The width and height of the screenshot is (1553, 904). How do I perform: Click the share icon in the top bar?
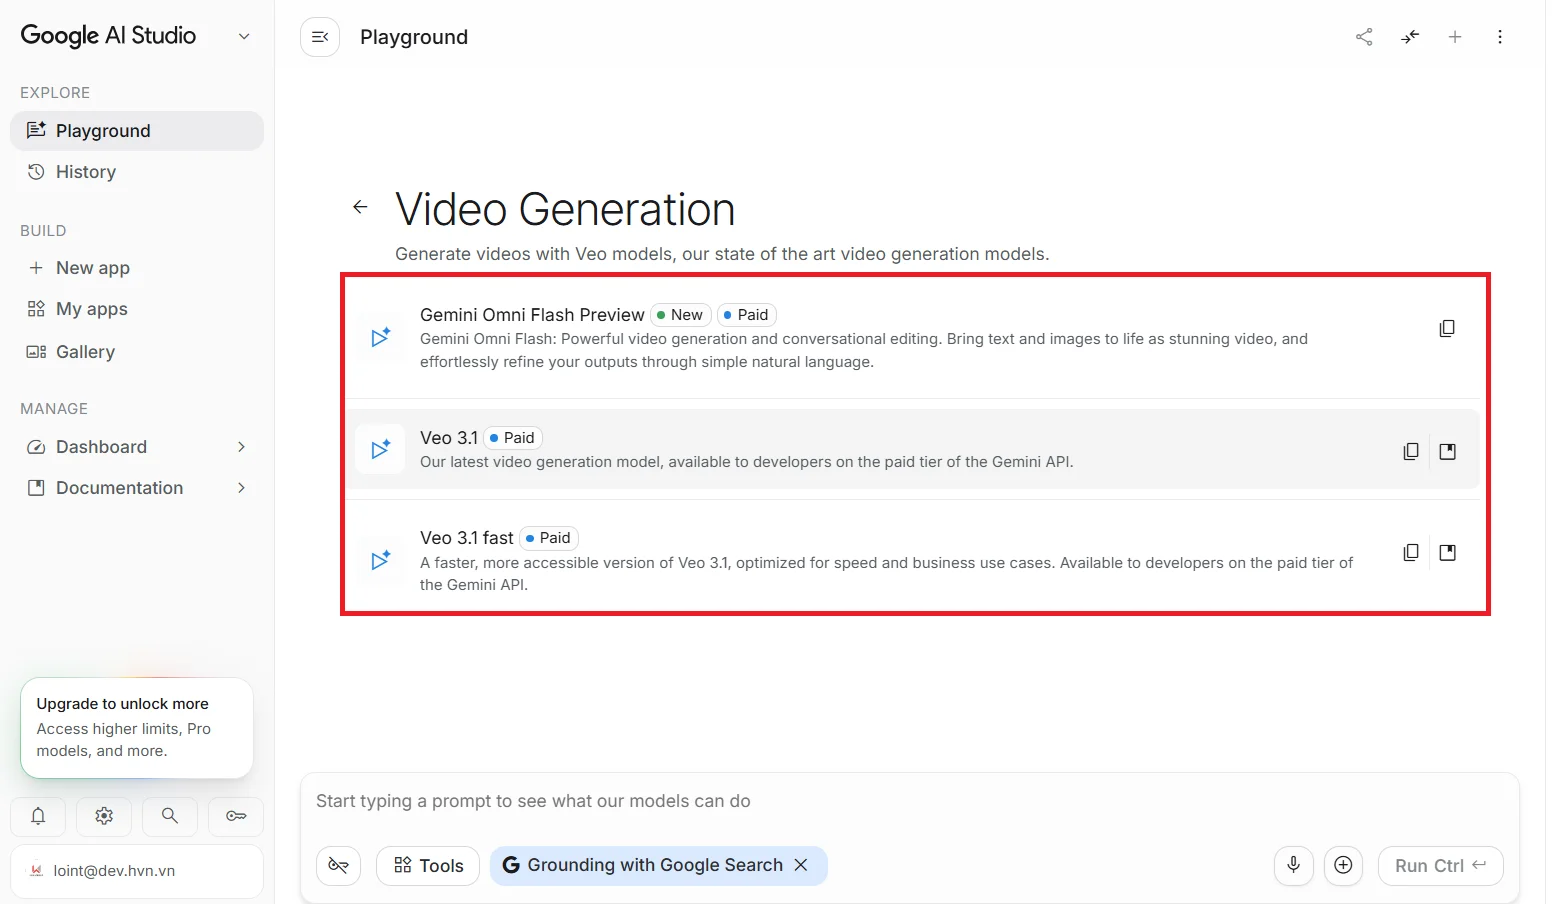click(x=1364, y=37)
